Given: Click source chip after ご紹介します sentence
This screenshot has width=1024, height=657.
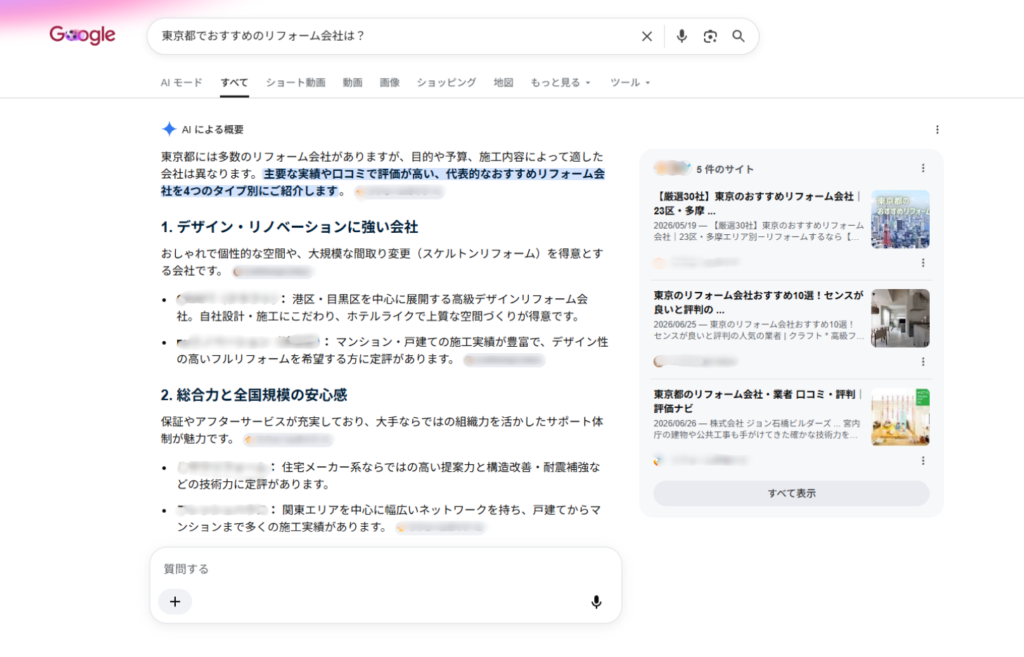Looking at the screenshot, I should click(400, 191).
